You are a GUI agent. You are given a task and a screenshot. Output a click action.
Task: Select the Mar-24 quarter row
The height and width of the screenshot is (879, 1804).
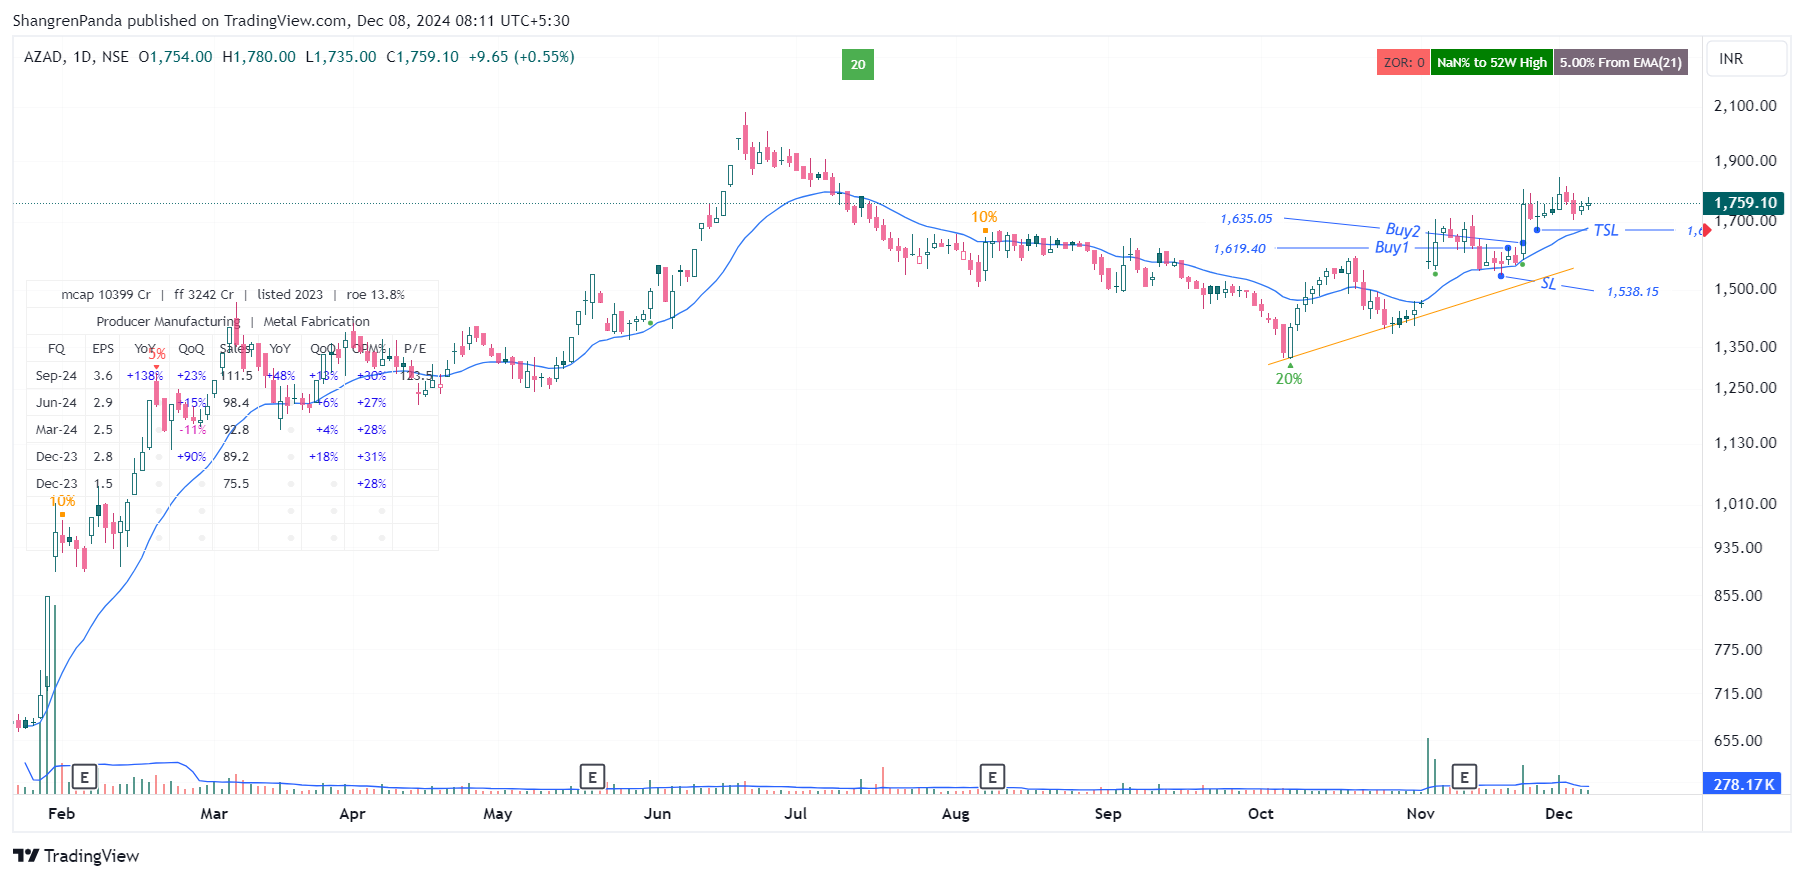pyautogui.click(x=232, y=430)
